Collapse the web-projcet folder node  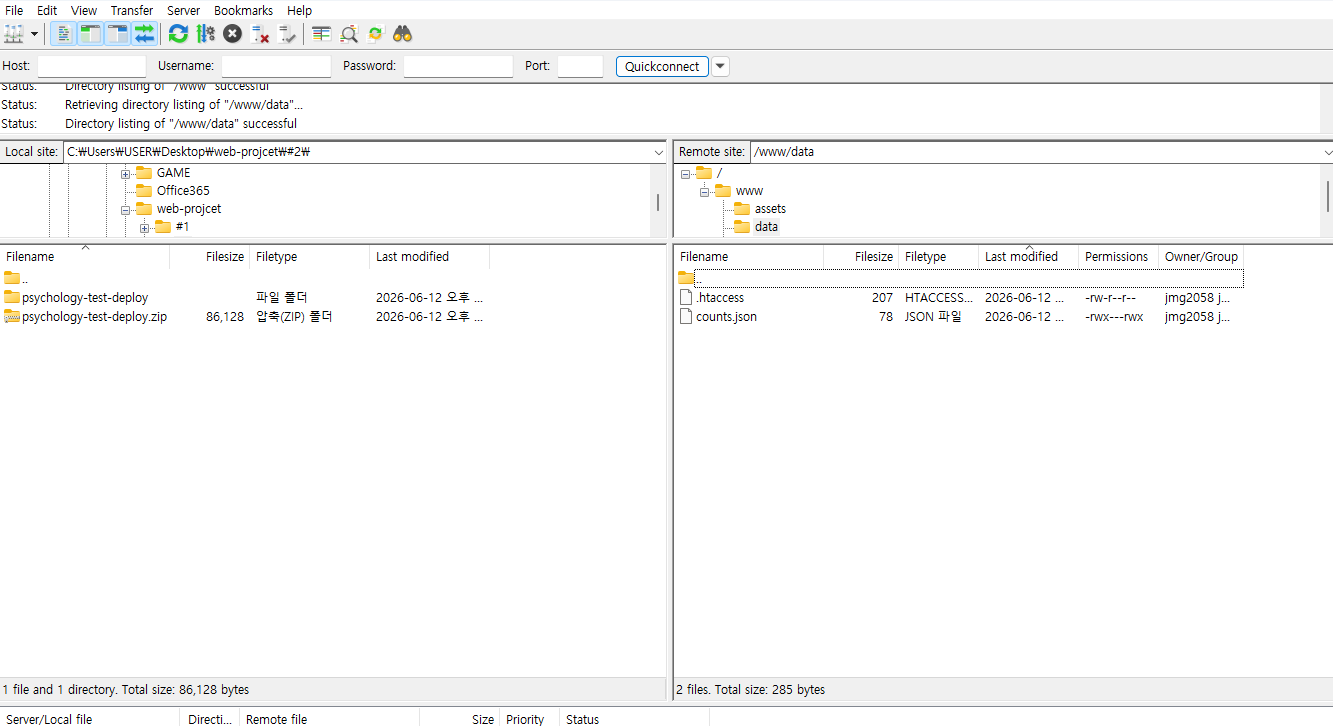tap(126, 209)
